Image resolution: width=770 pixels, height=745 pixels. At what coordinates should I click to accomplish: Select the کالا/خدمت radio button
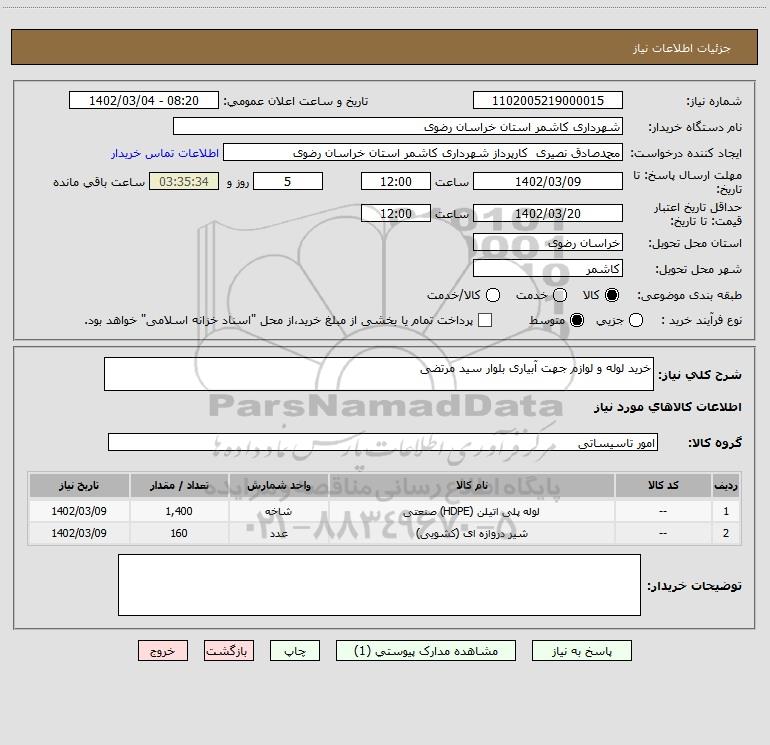pyautogui.click(x=493, y=295)
